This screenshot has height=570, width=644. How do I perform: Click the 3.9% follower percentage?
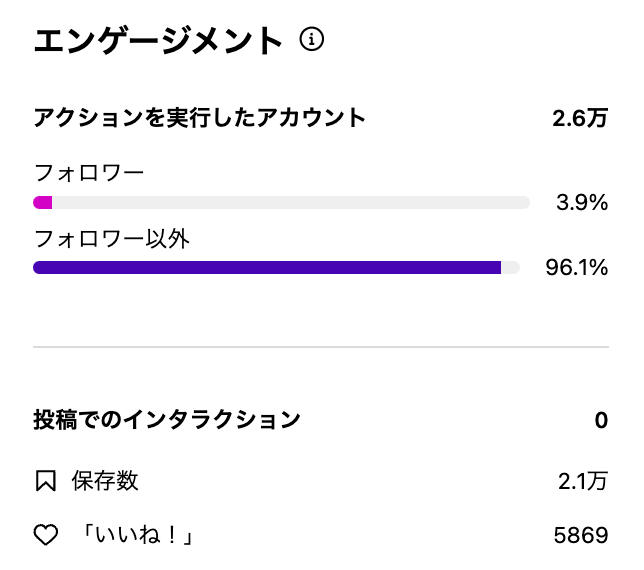[x=582, y=203]
